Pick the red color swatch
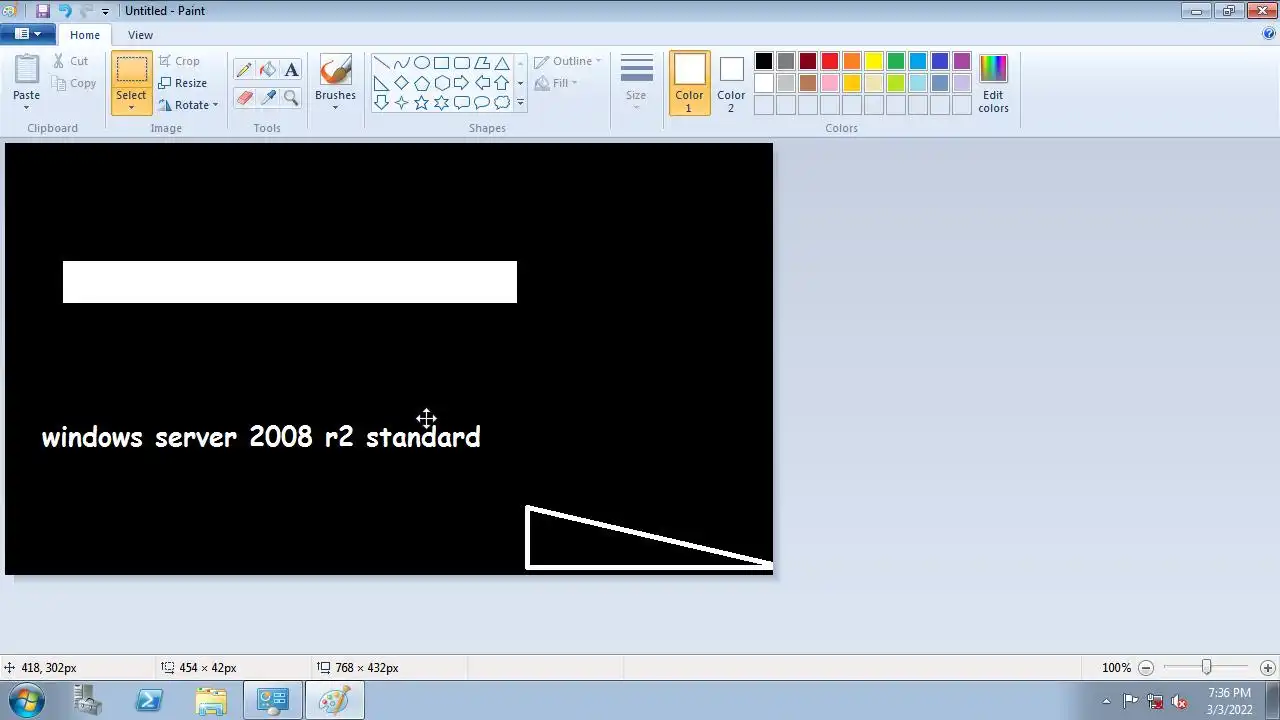Screen dimensions: 1280x720 click(x=830, y=62)
